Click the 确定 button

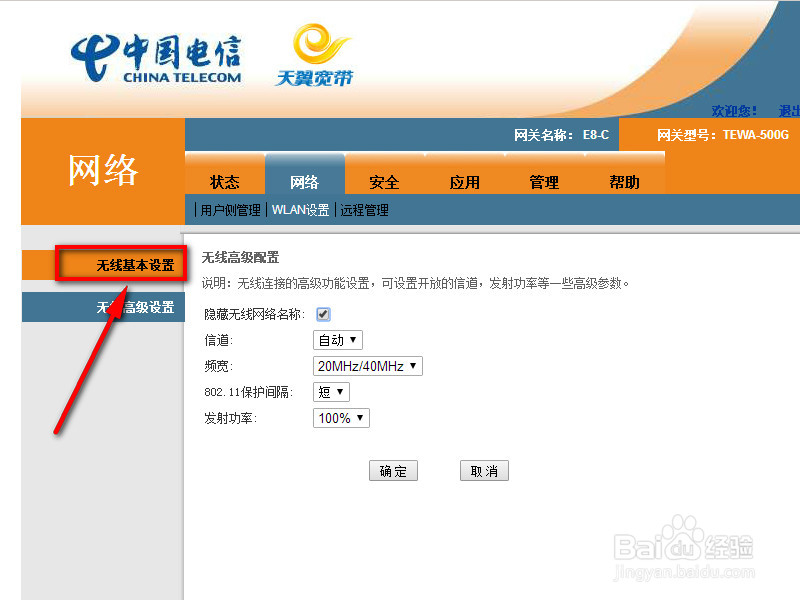pos(393,471)
